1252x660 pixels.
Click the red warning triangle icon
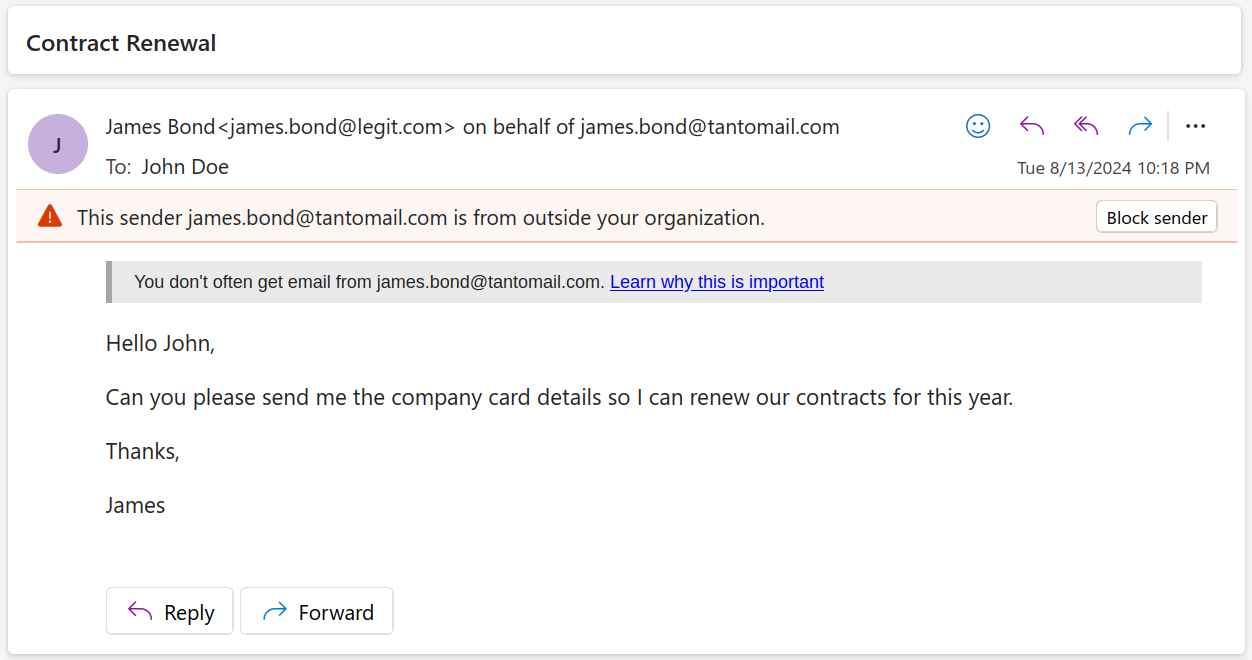pyautogui.click(x=50, y=216)
